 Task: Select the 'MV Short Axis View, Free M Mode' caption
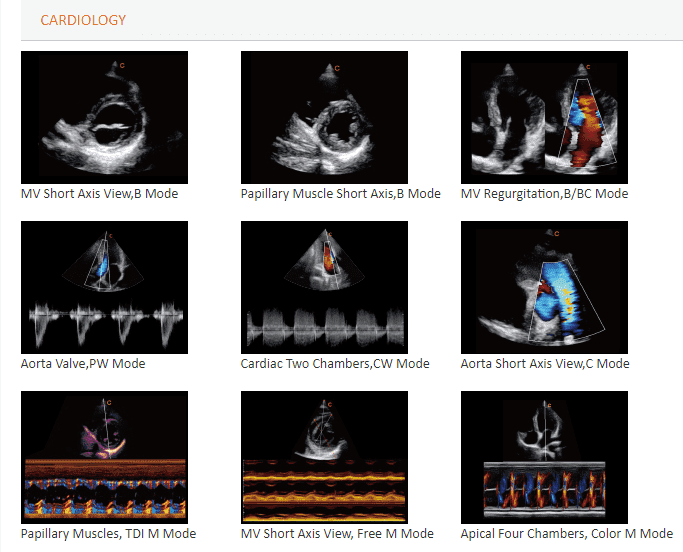pos(337,534)
